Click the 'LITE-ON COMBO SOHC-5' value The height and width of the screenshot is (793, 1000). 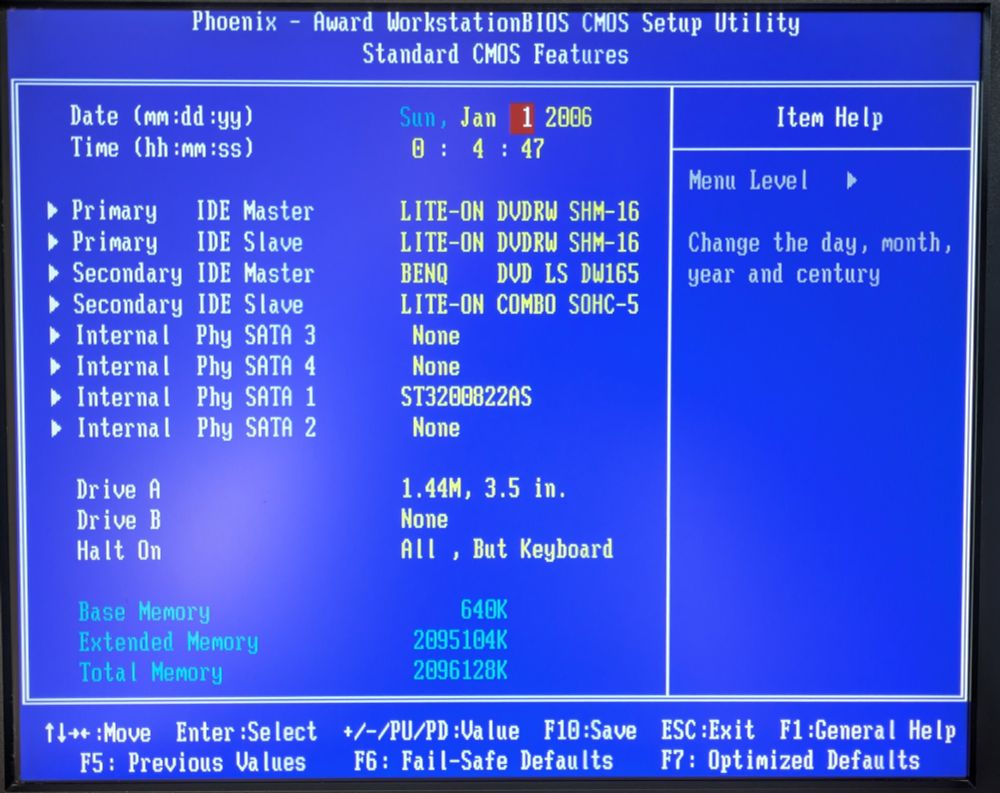(520, 304)
